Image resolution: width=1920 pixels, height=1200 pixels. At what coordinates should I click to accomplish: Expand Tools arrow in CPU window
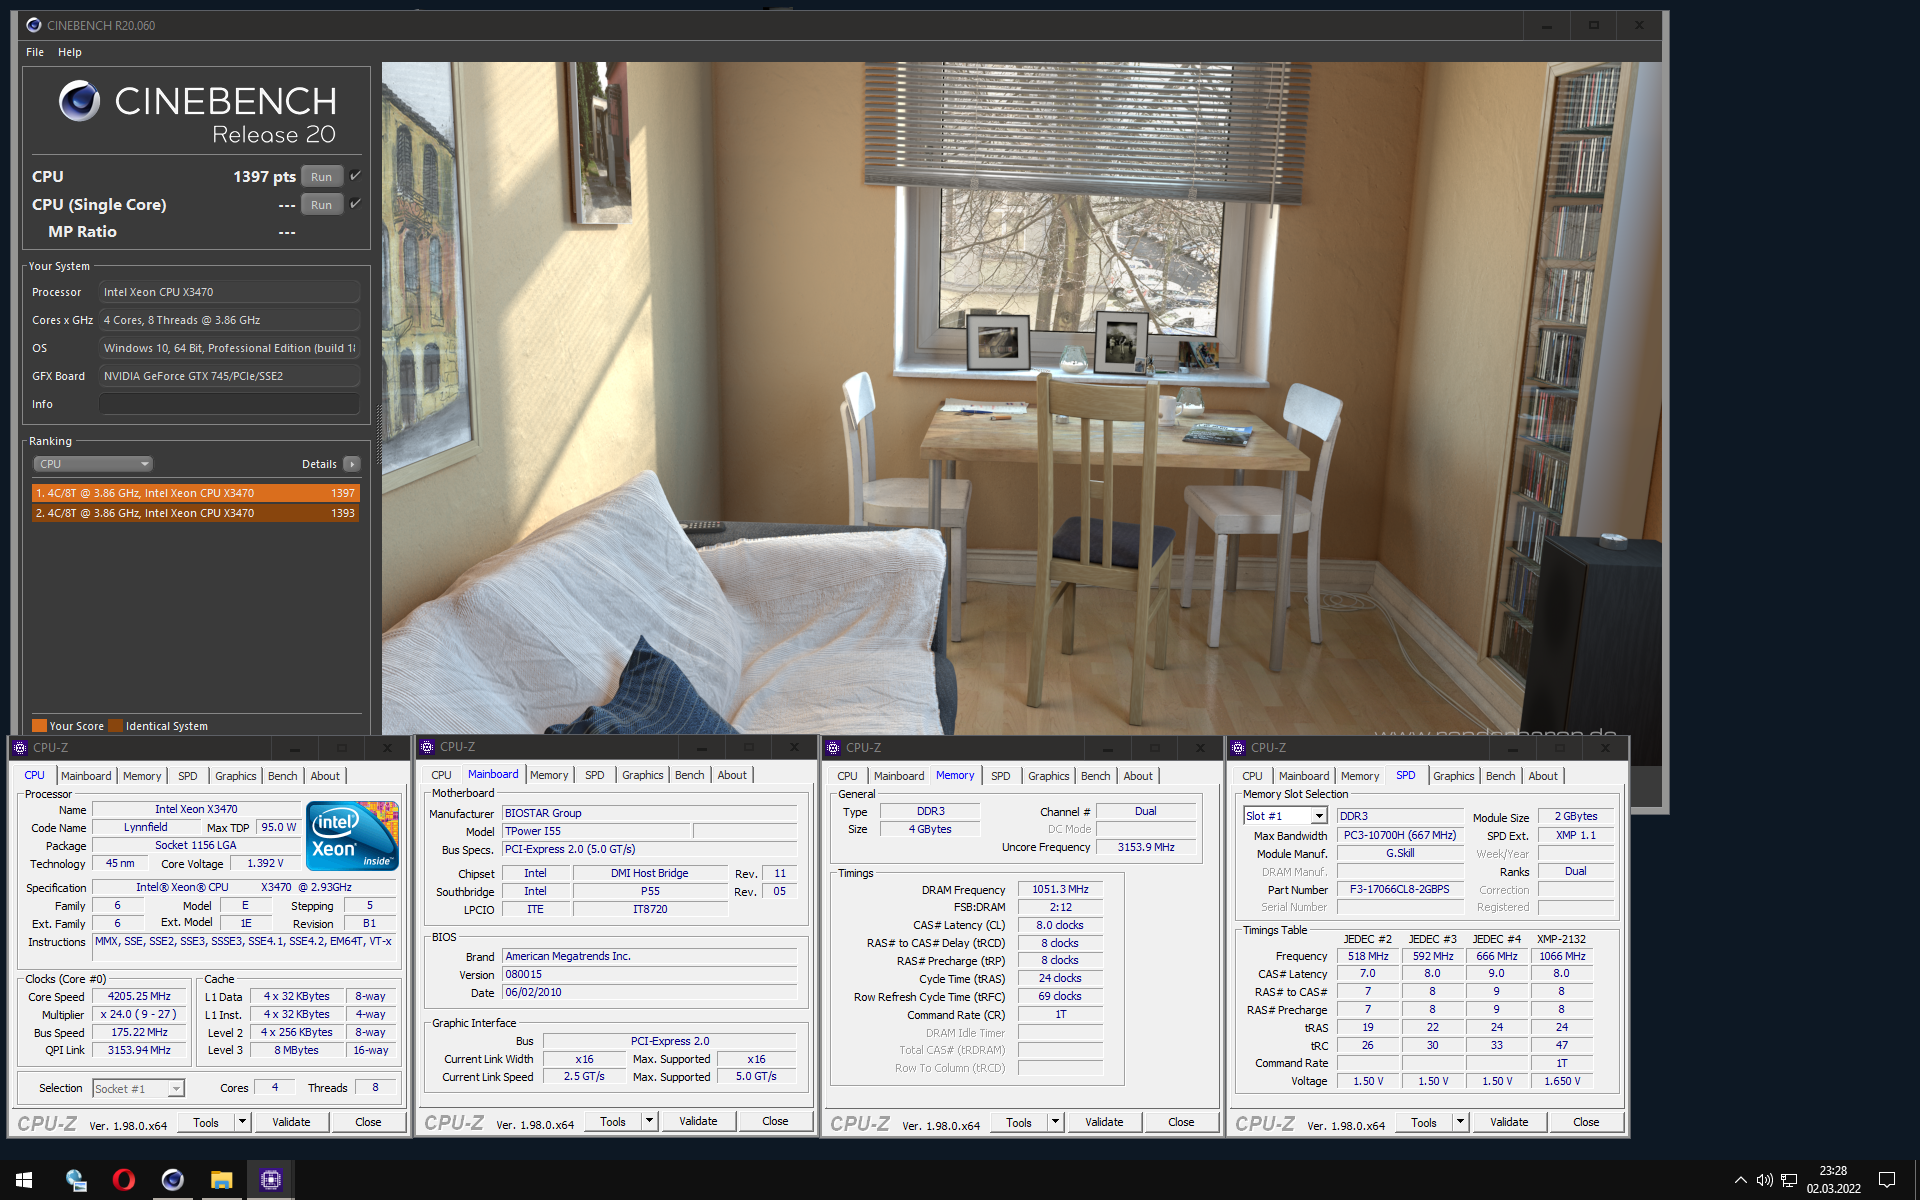242,1122
